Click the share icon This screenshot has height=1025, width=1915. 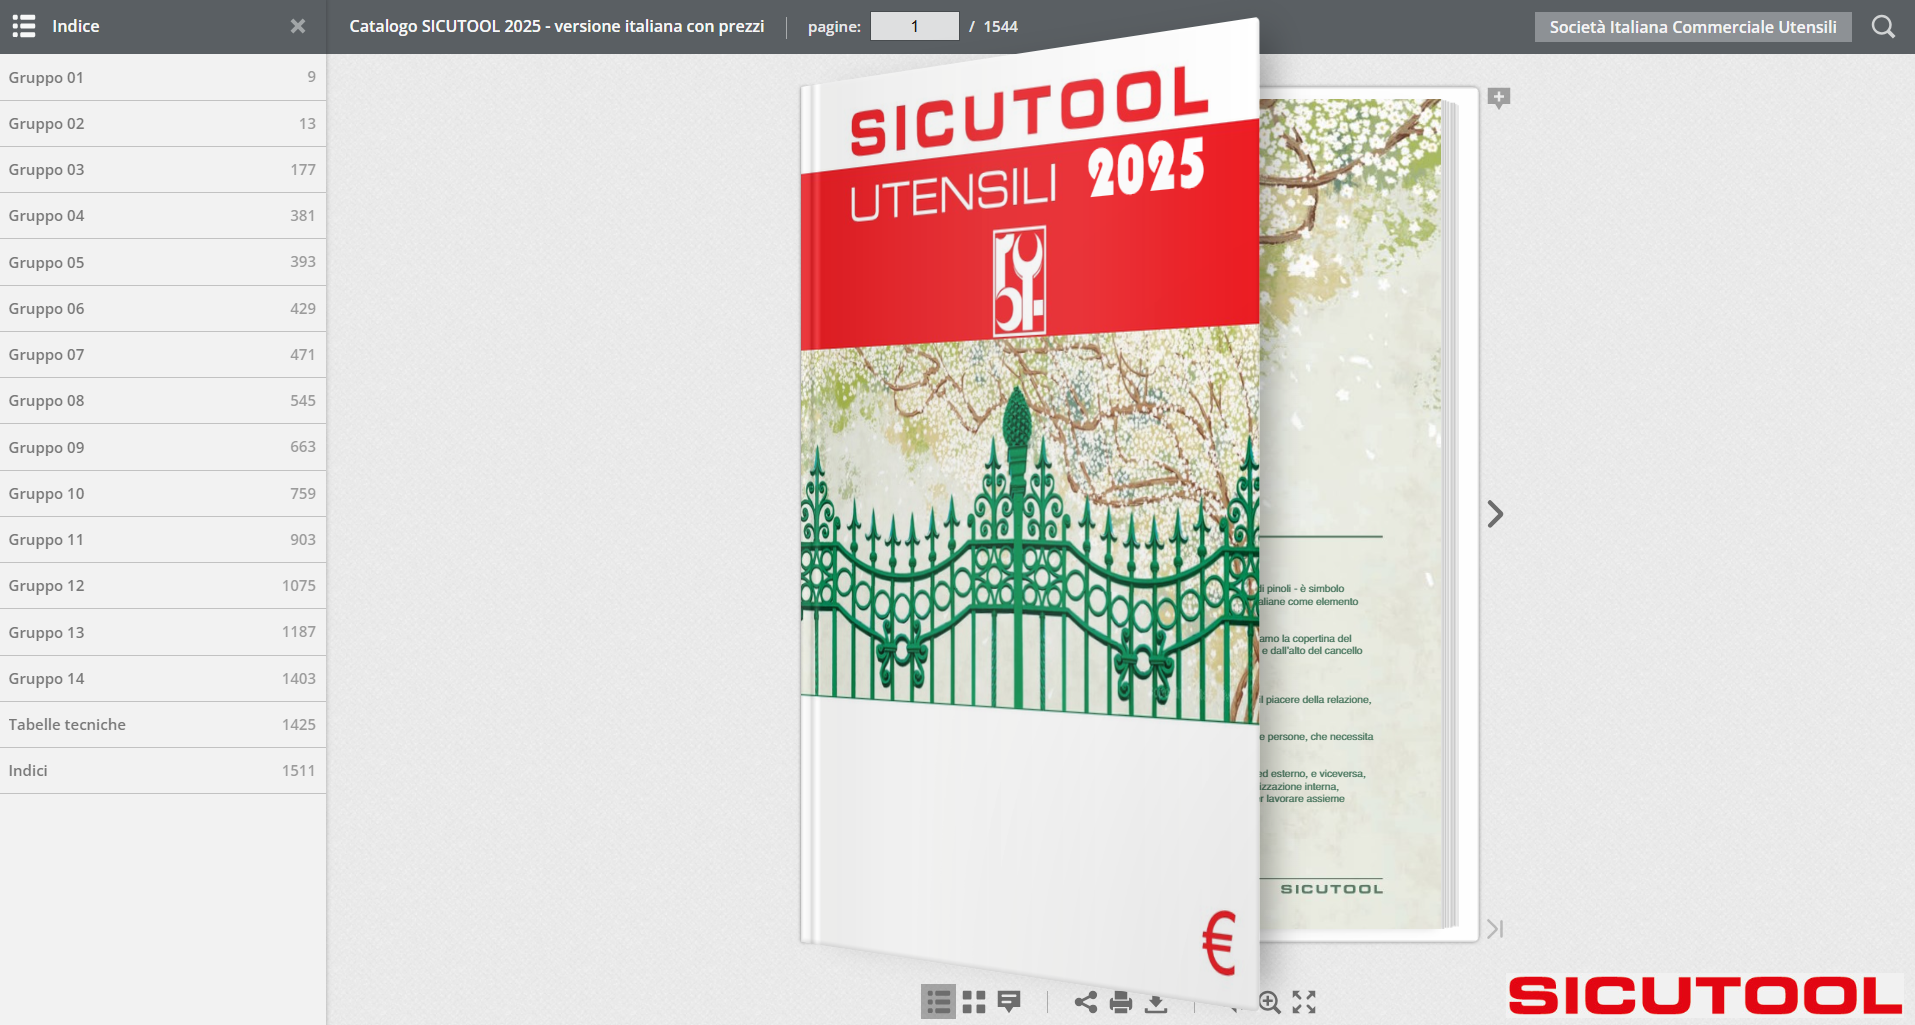pyautogui.click(x=1086, y=1001)
